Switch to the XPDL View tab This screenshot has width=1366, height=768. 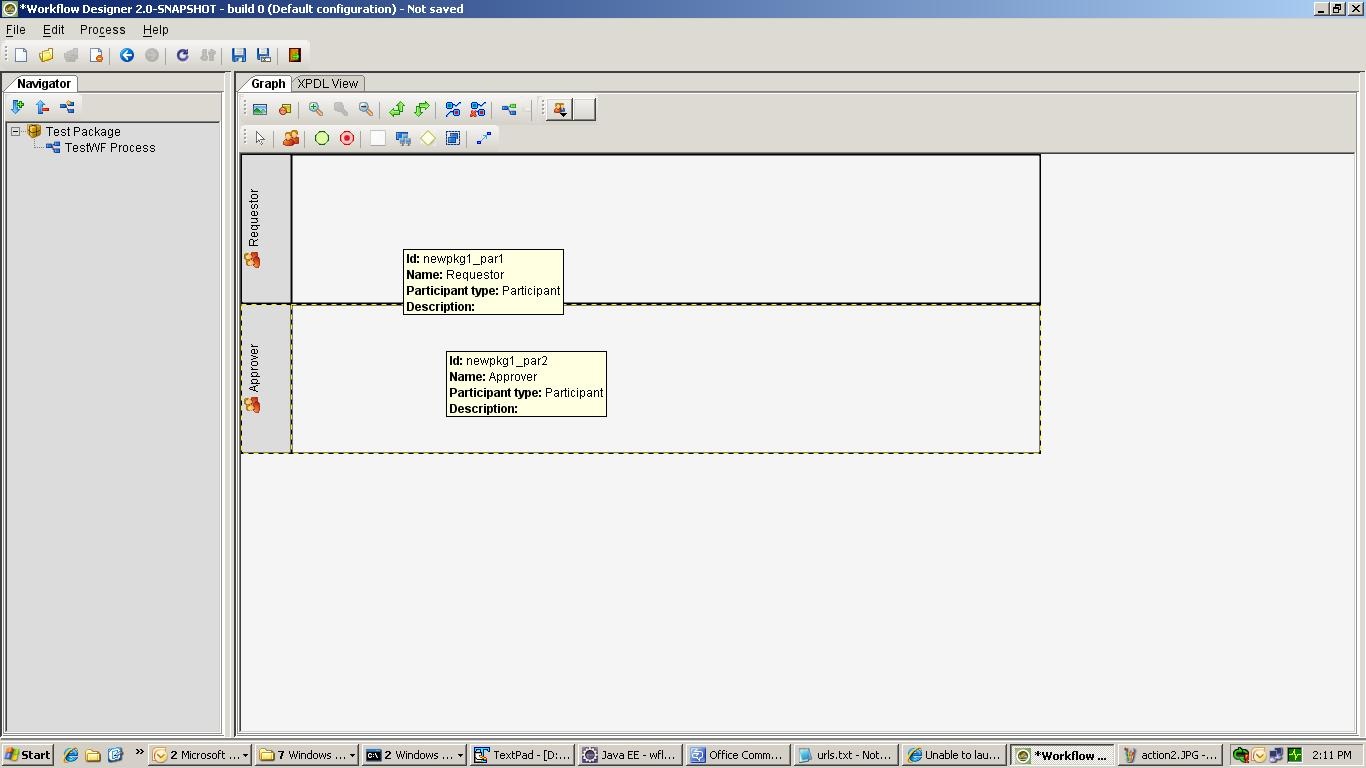[328, 83]
